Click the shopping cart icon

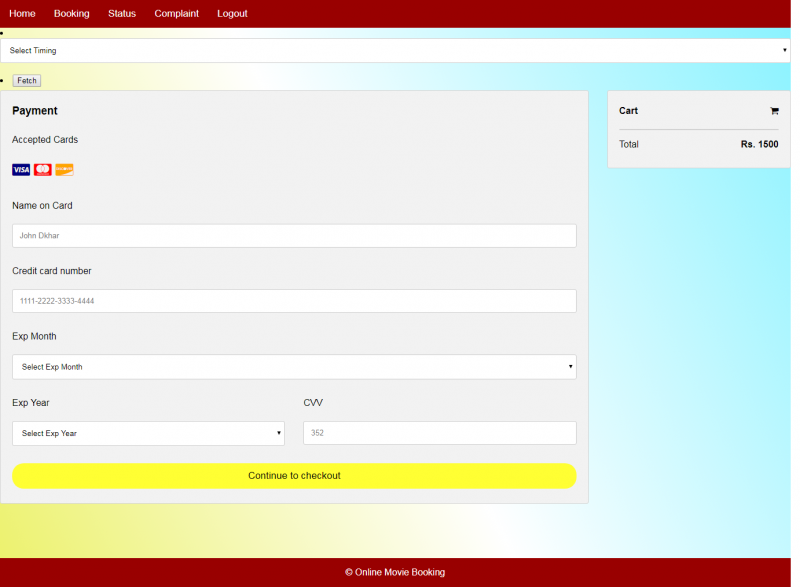click(x=774, y=111)
